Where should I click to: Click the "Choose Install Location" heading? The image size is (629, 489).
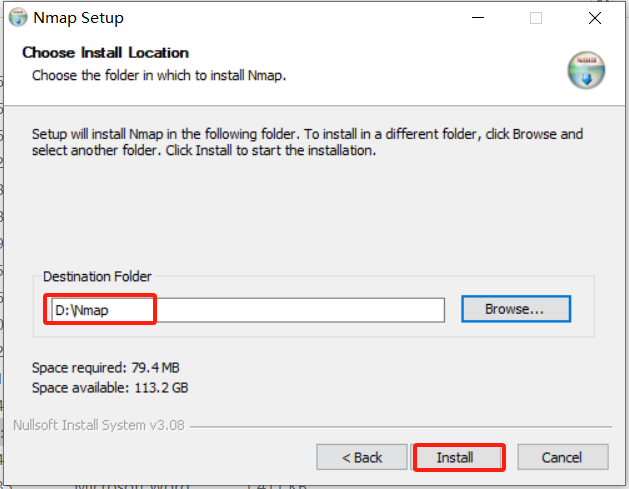(105, 52)
